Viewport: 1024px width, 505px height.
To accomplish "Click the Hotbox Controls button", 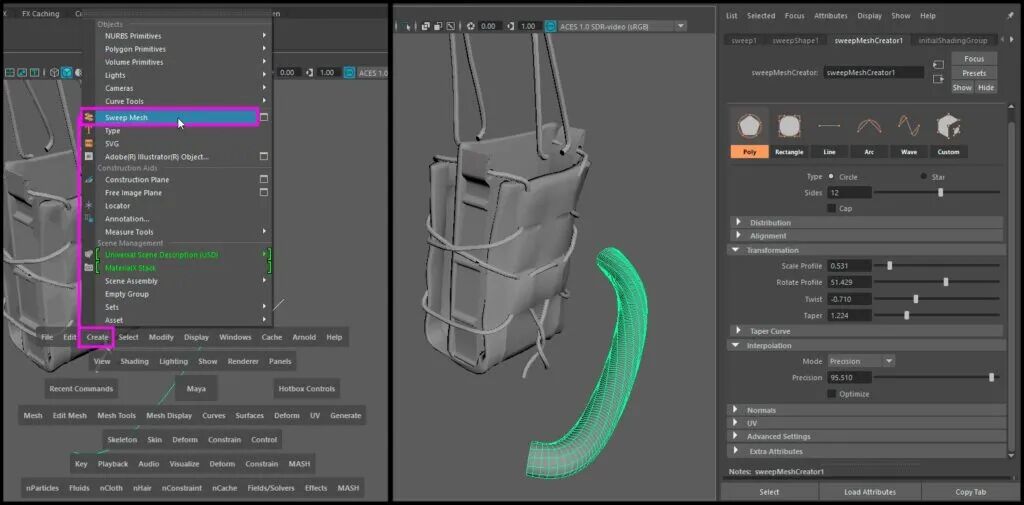I will tap(306, 389).
